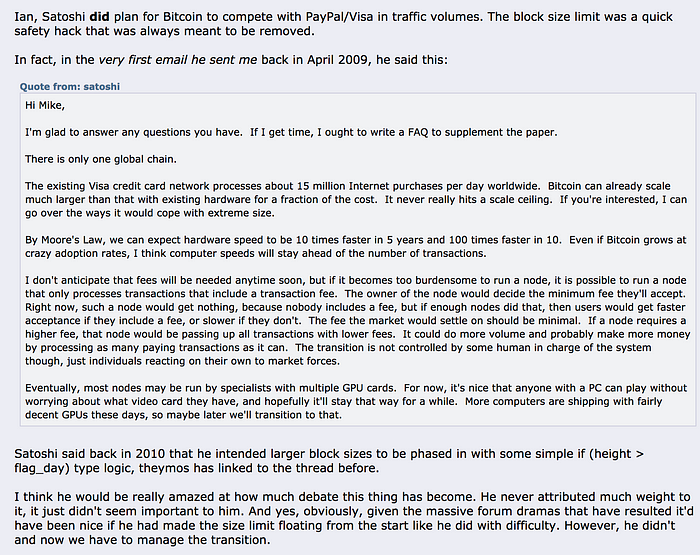Viewport: 700px width, 555px height.
Task: Click the bold word 'did' in the first line
Action: point(99,17)
